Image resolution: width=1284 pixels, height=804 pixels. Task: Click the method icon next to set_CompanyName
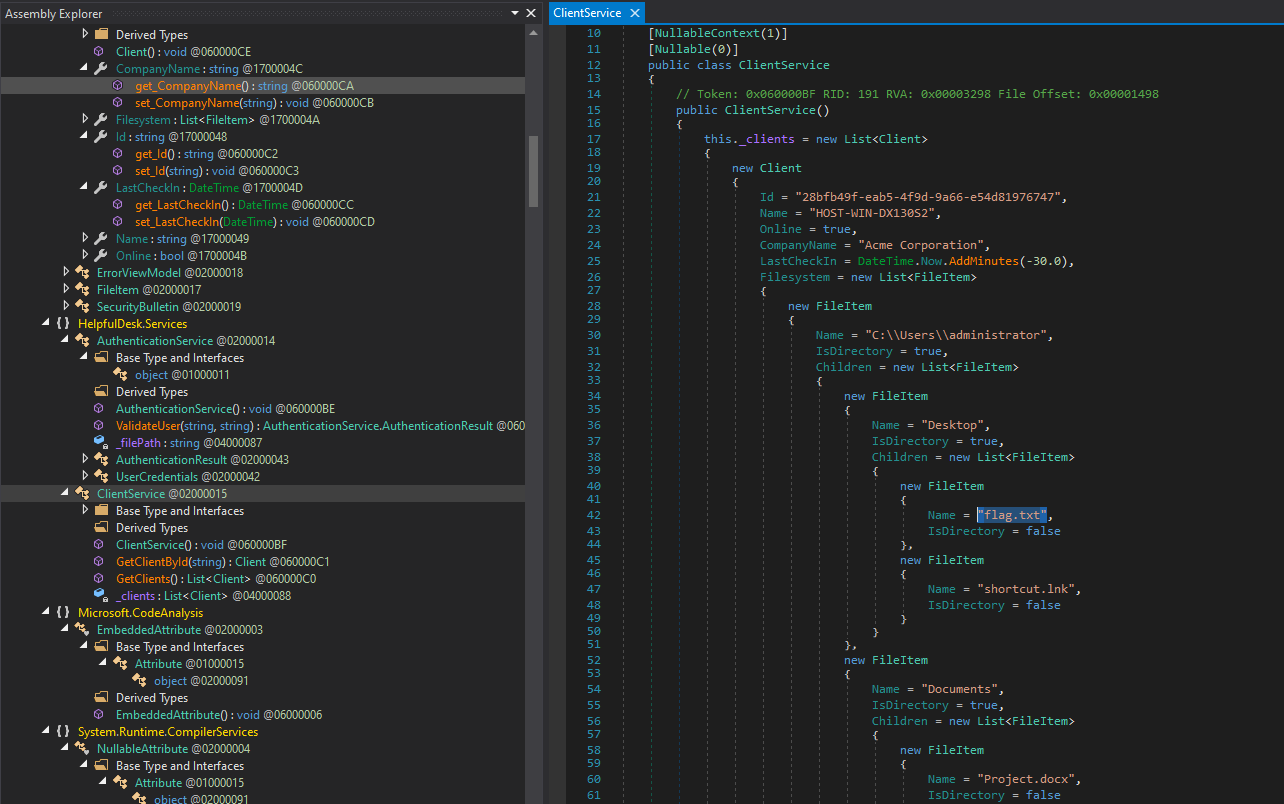(x=118, y=103)
